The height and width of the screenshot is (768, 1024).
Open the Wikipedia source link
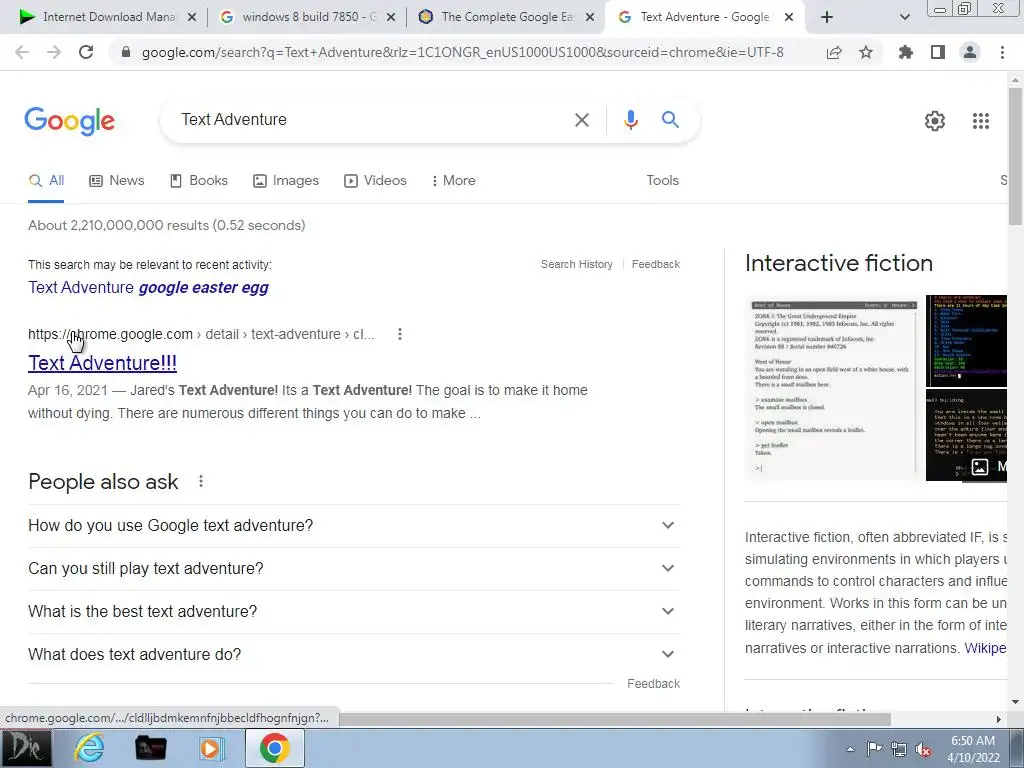[985, 648]
